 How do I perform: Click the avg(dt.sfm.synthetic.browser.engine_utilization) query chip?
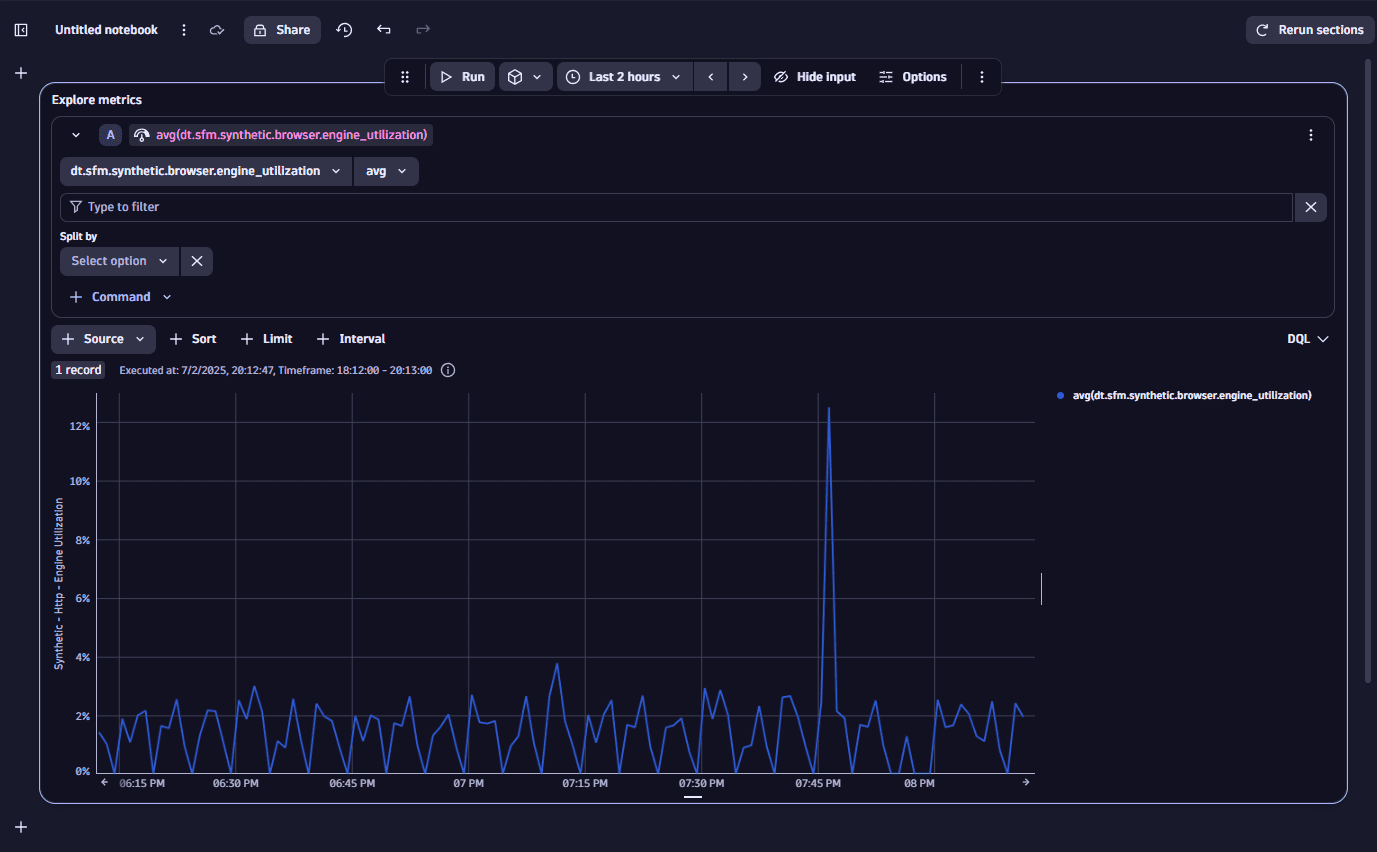click(281, 135)
